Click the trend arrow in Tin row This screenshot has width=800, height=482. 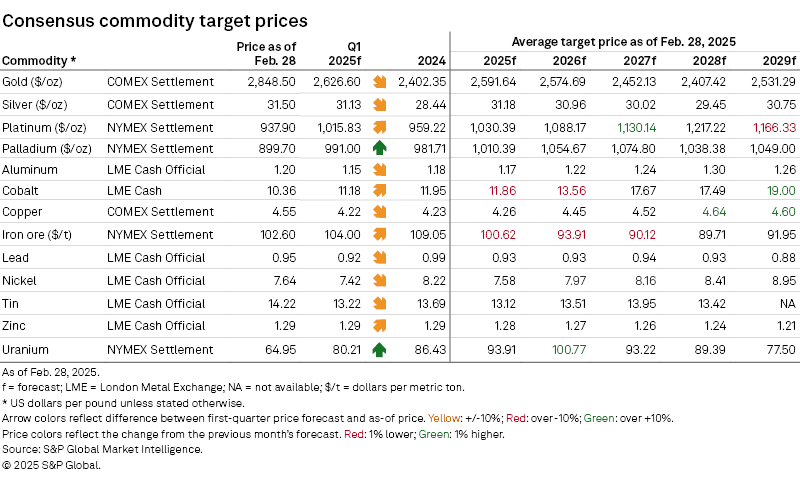click(x=380, y=302)
